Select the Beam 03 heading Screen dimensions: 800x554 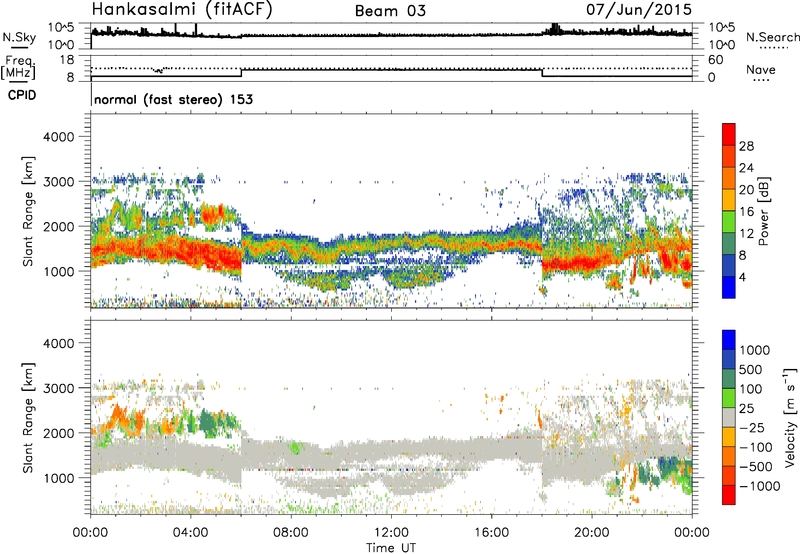[390, 11]
